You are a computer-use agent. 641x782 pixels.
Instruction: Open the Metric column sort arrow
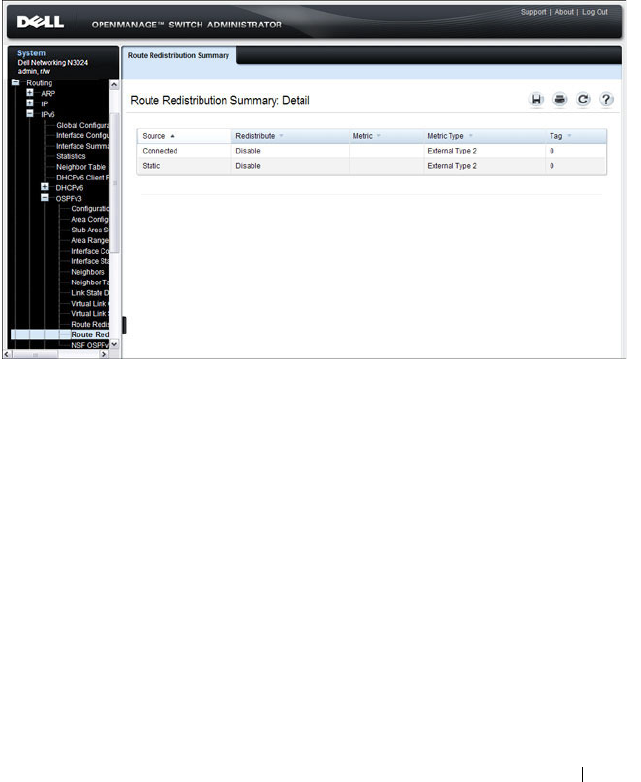coord(379,136)
